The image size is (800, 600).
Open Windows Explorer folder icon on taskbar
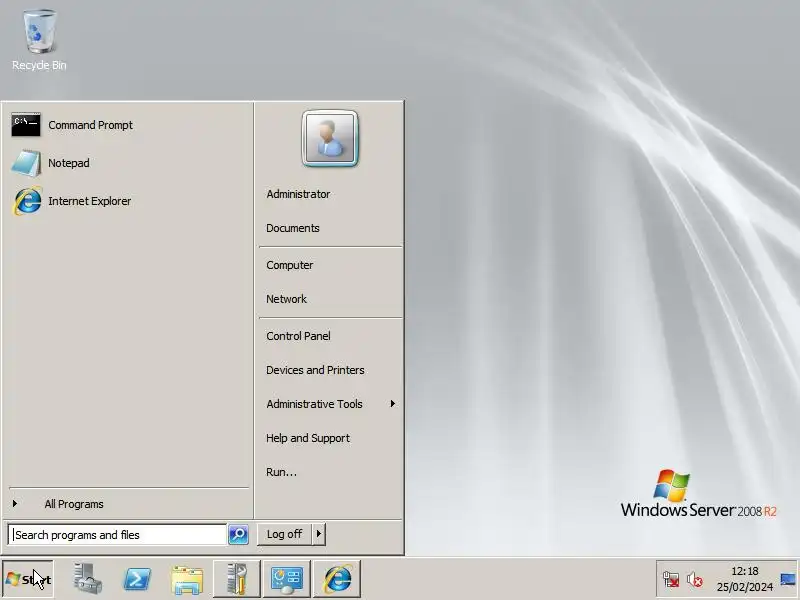(x=187, y=579)
